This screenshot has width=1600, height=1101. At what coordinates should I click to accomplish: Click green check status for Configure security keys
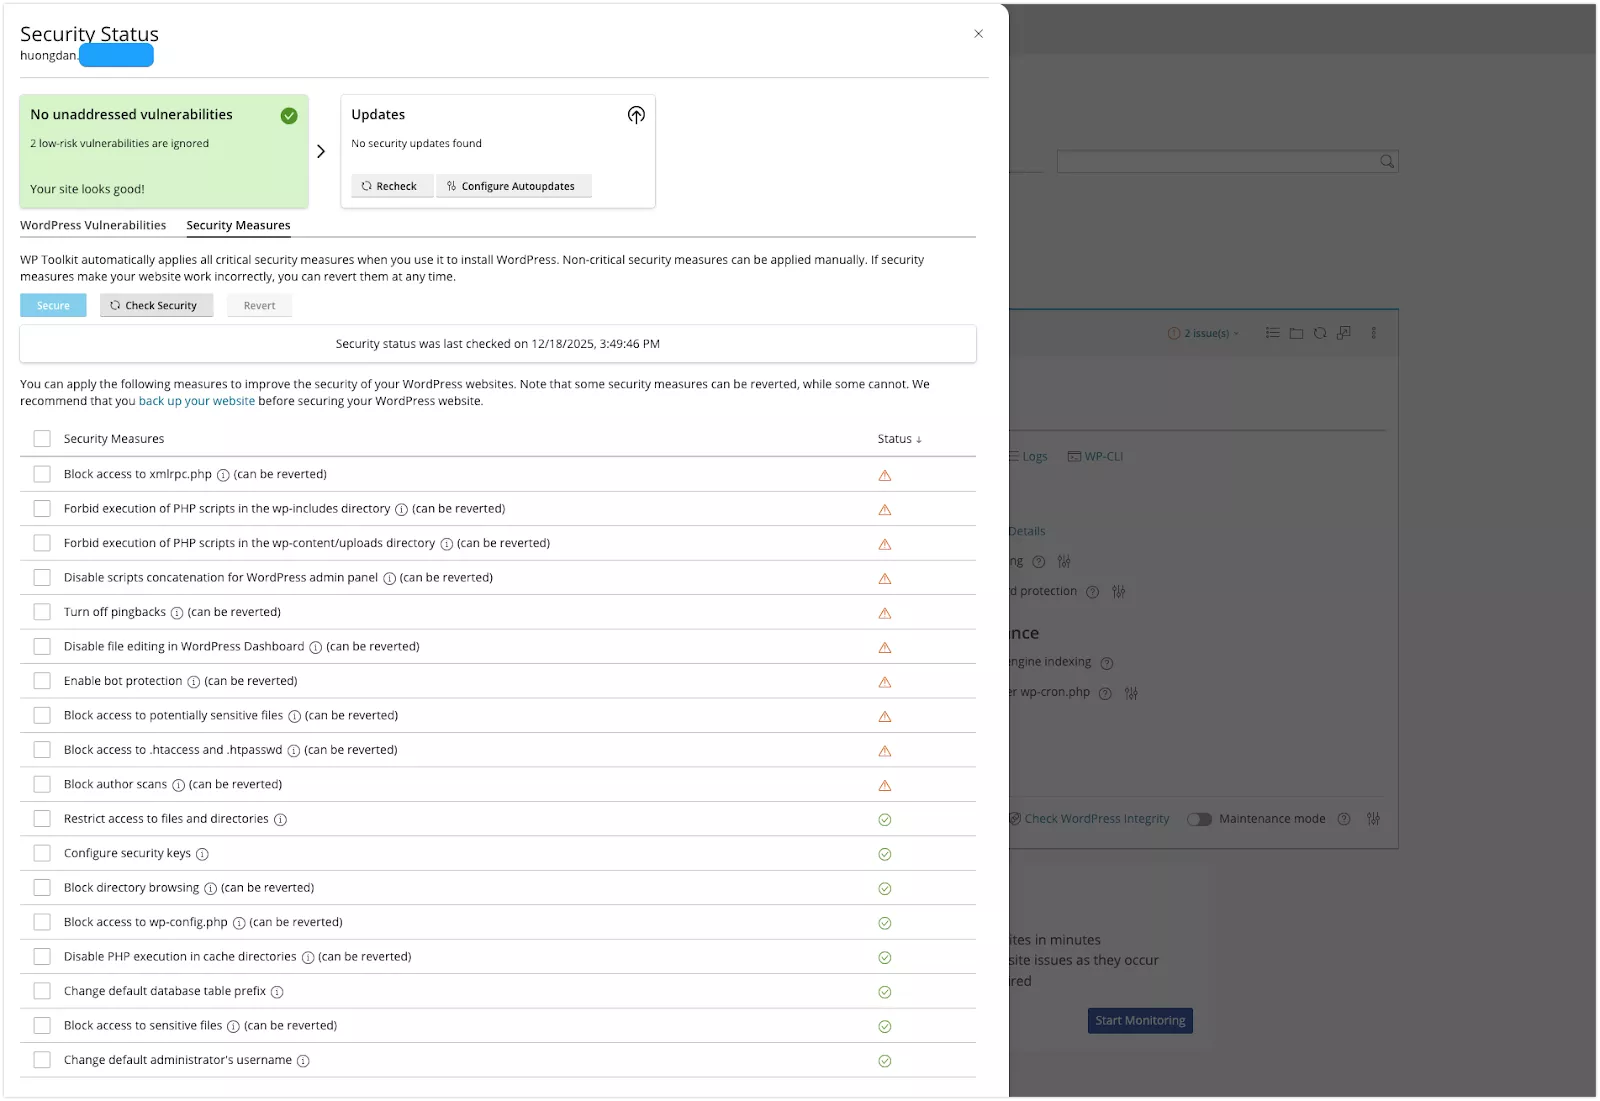point(885,854)
